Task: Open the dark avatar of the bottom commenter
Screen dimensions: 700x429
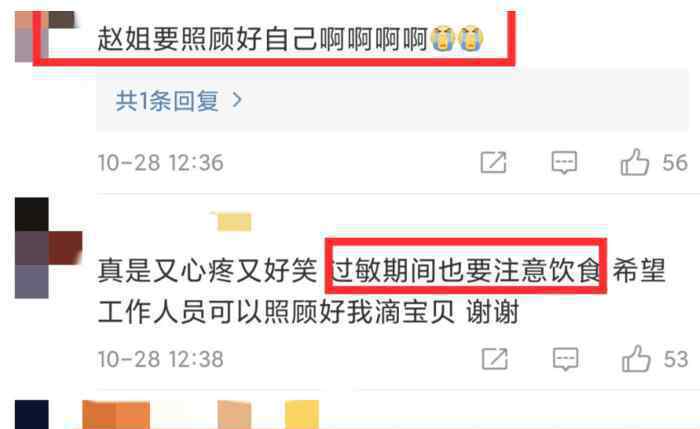Action: coord(32,415)
